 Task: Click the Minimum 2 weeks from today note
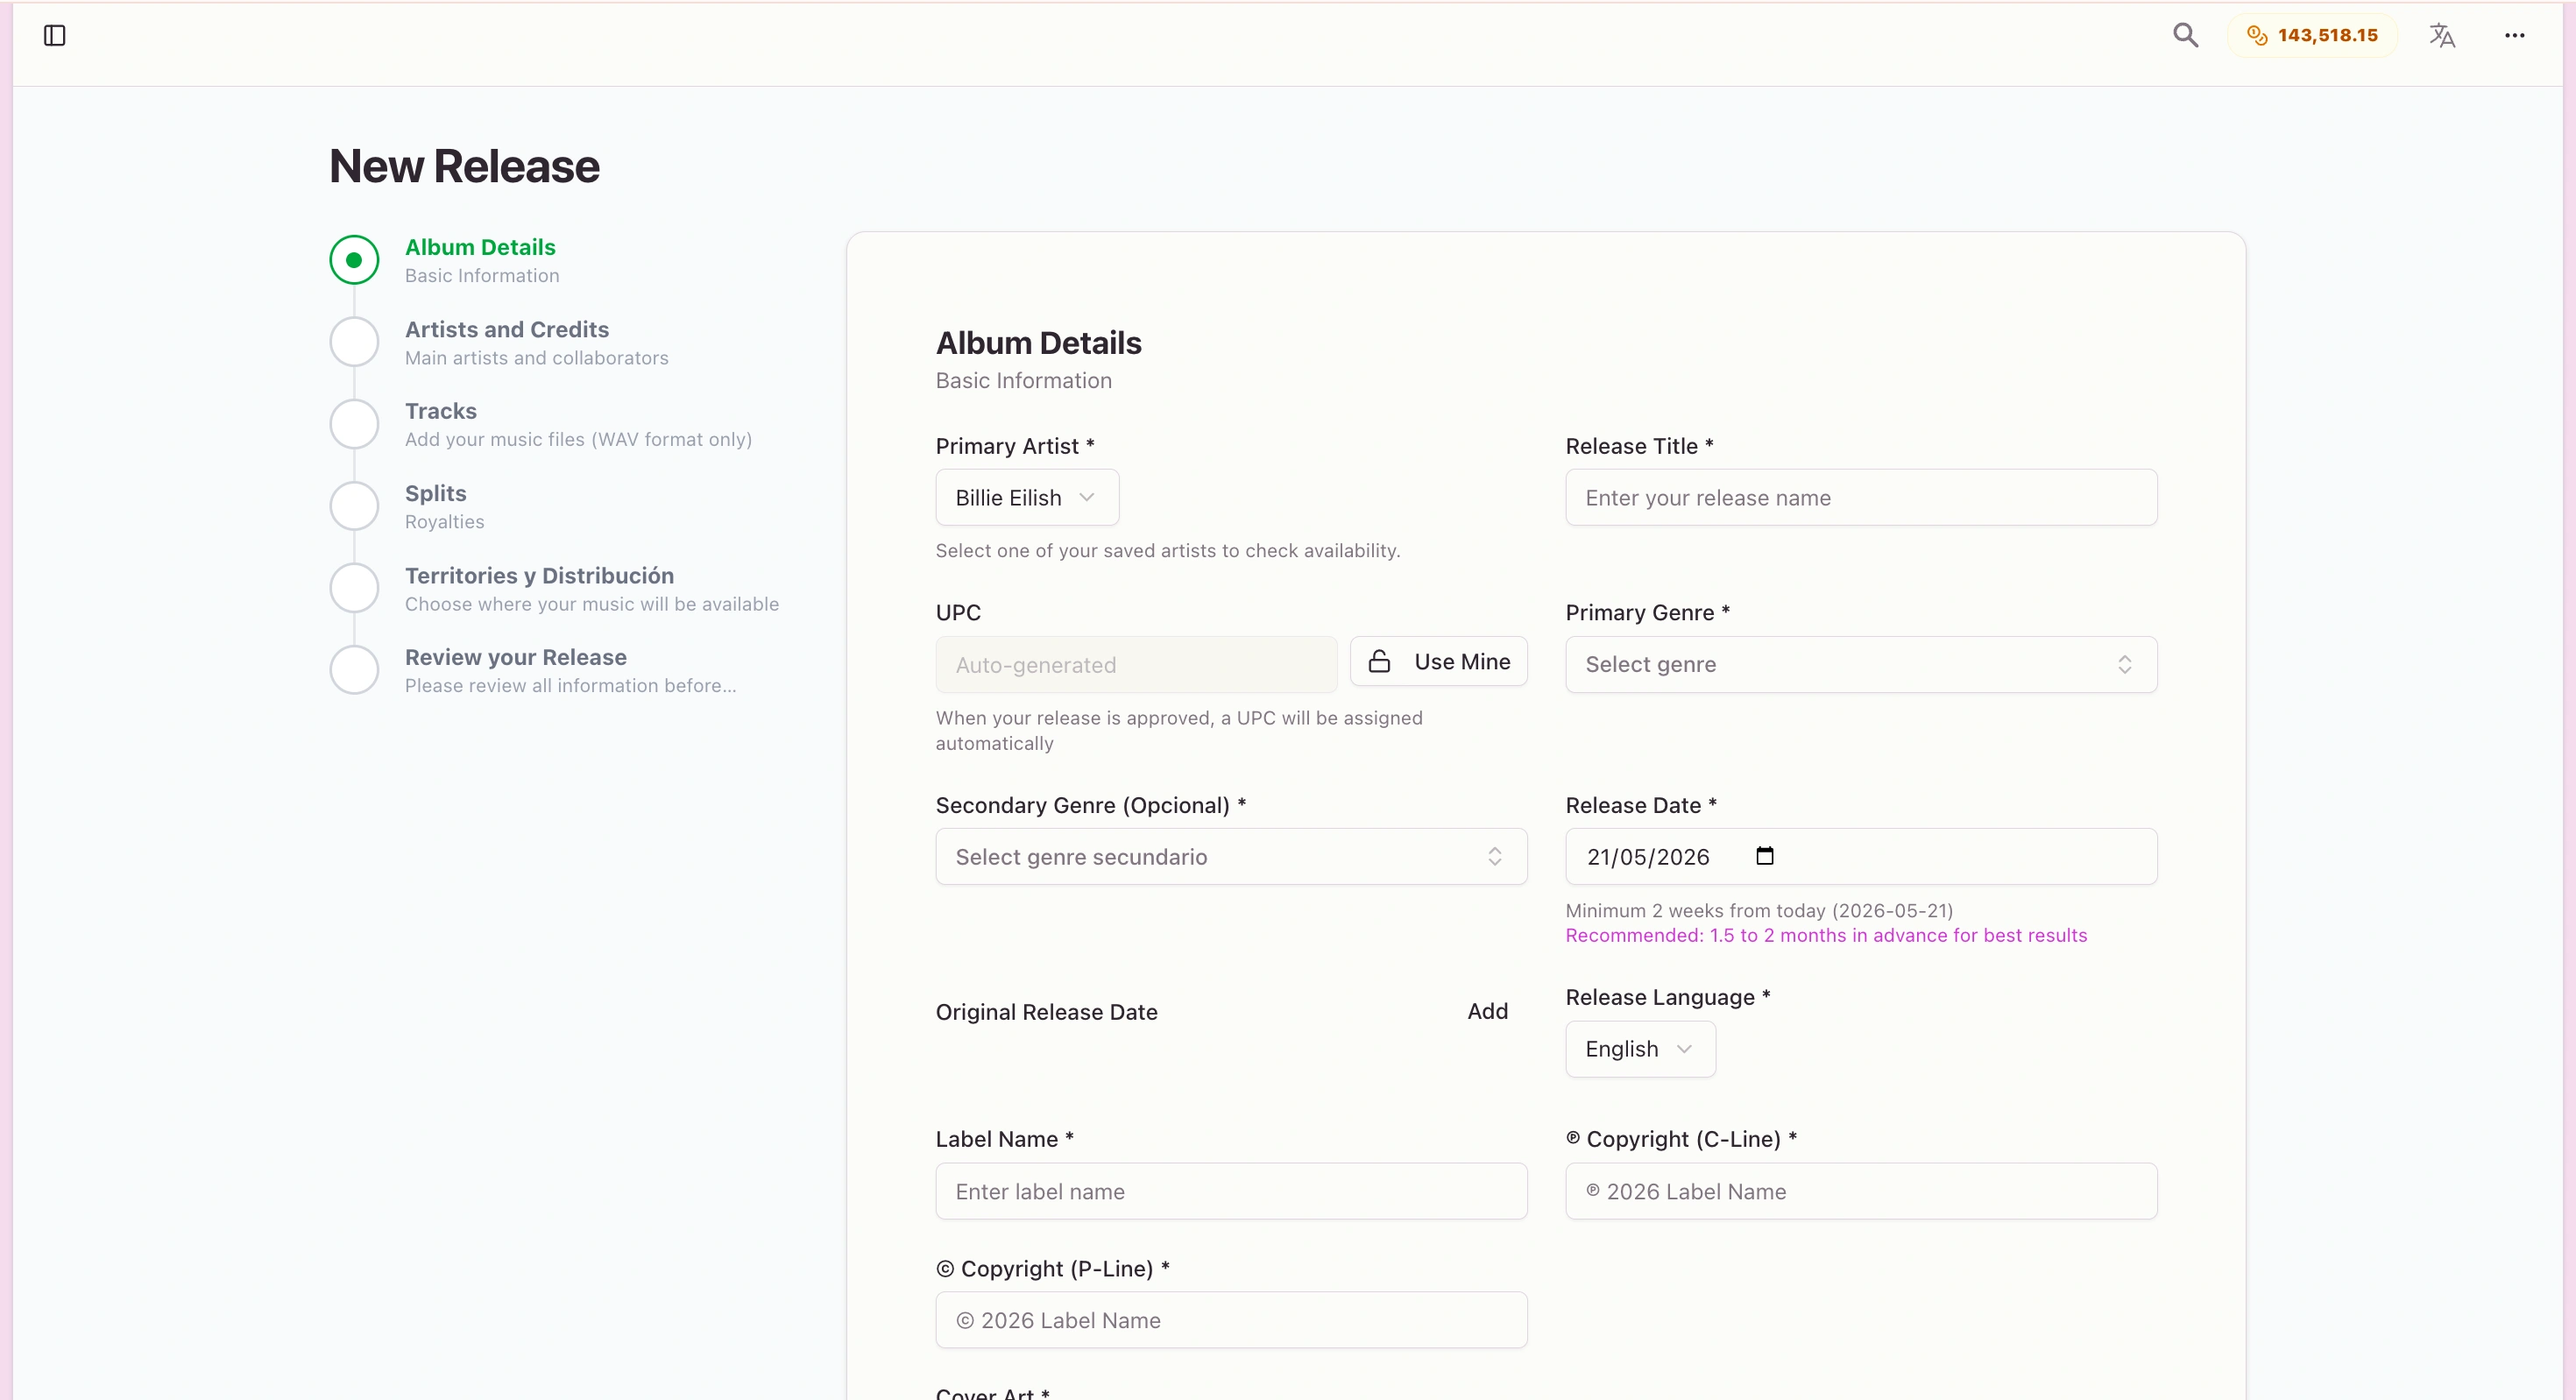point(1759,910)
